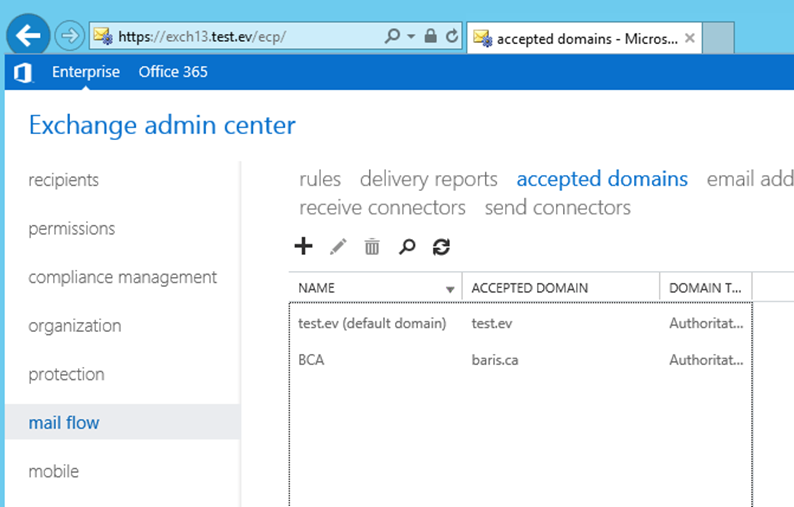Click the pencil edit icon
The image size is (794, 507).
(338, 247)
